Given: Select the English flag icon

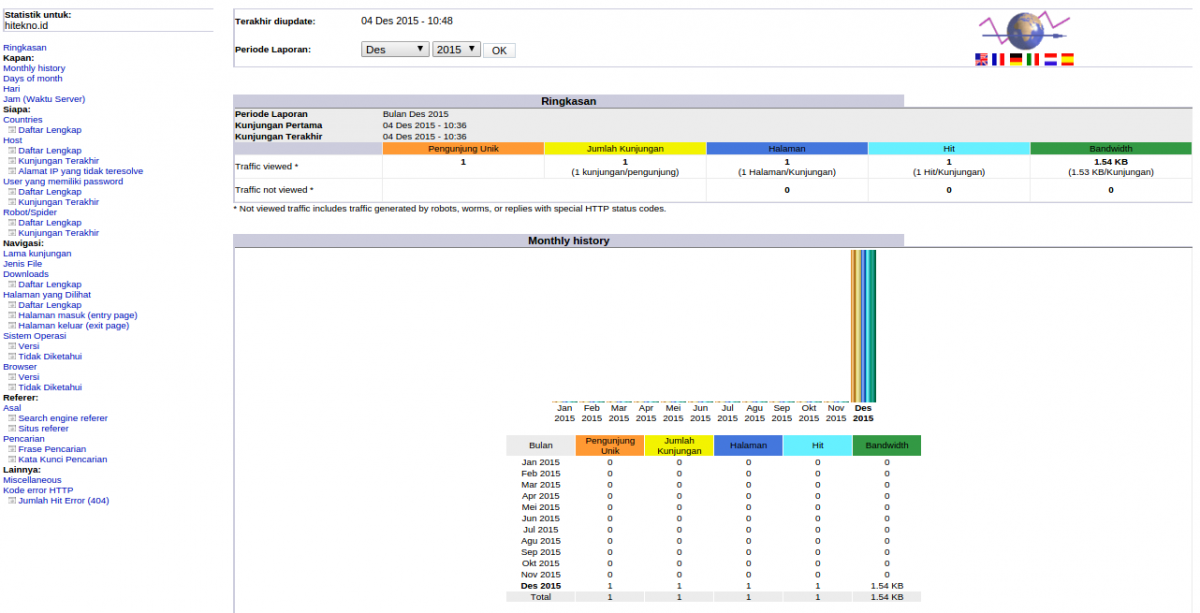Looking at the screenshot, I should click(980, 59).
